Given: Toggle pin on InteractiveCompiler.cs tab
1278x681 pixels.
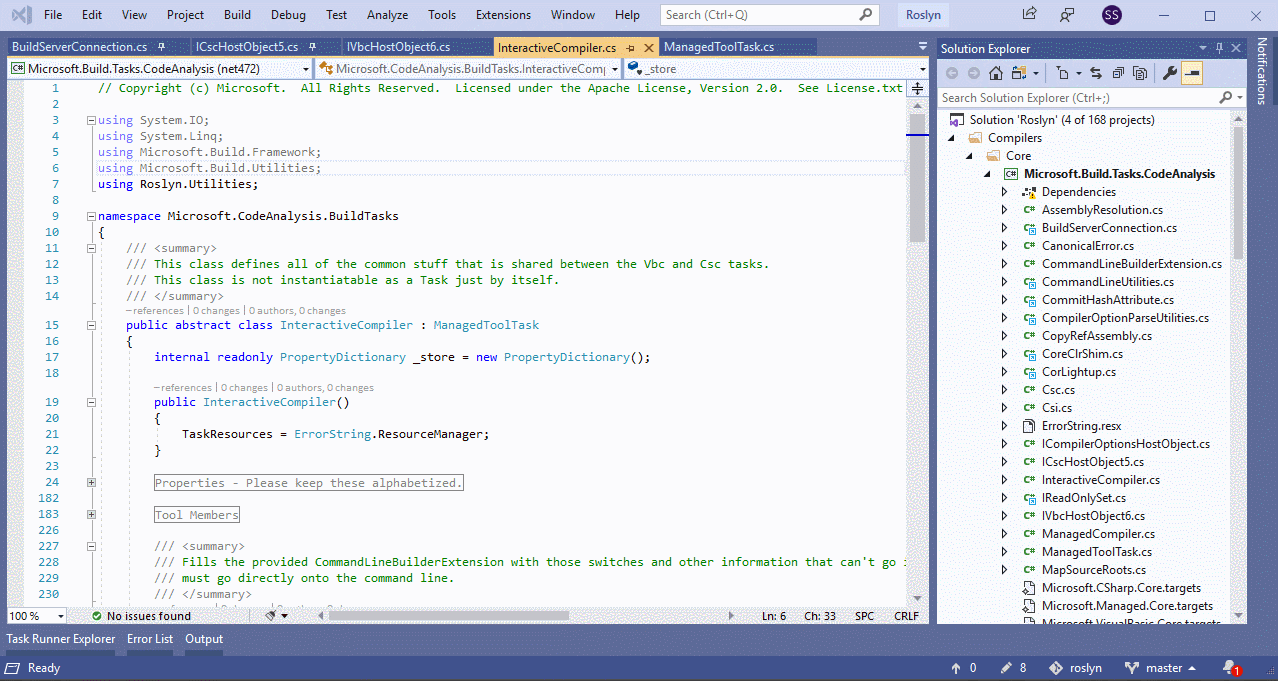Looking at the screenshot, I should [629, 48].
